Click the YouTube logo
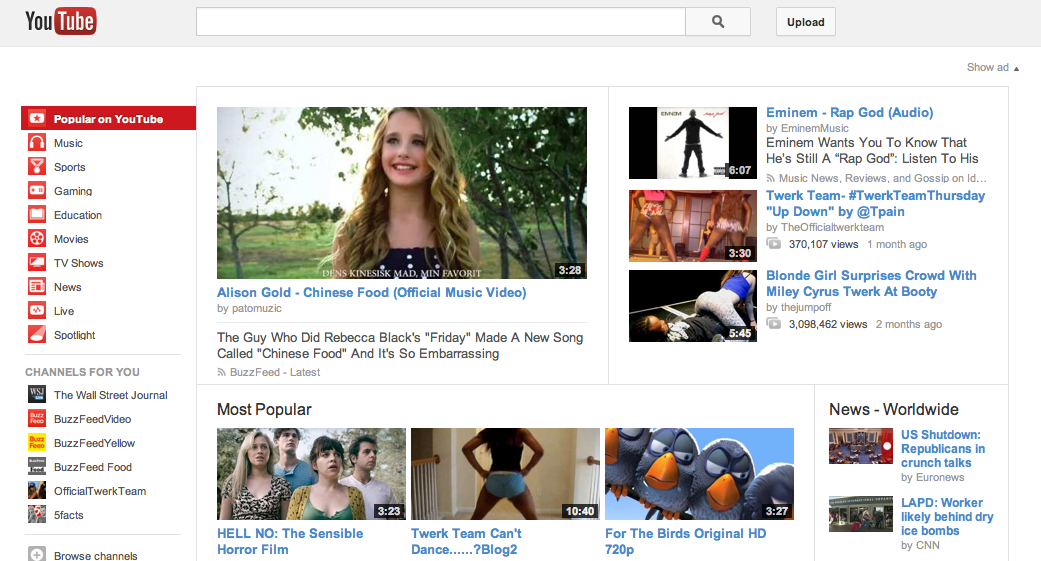 click(60, 20)
